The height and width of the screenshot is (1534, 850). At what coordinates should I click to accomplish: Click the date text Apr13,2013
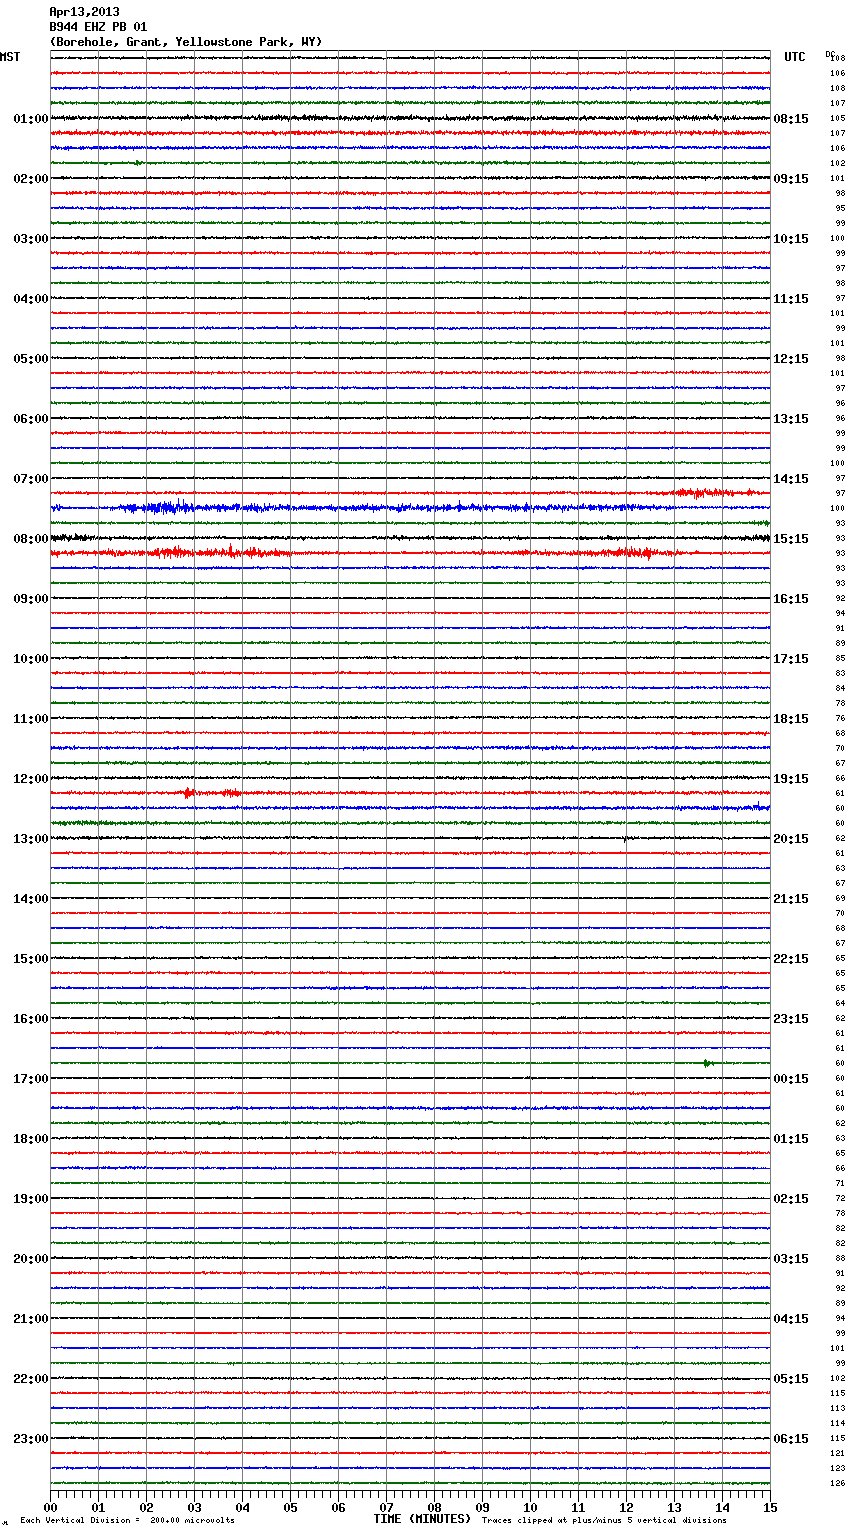[84, 12]
